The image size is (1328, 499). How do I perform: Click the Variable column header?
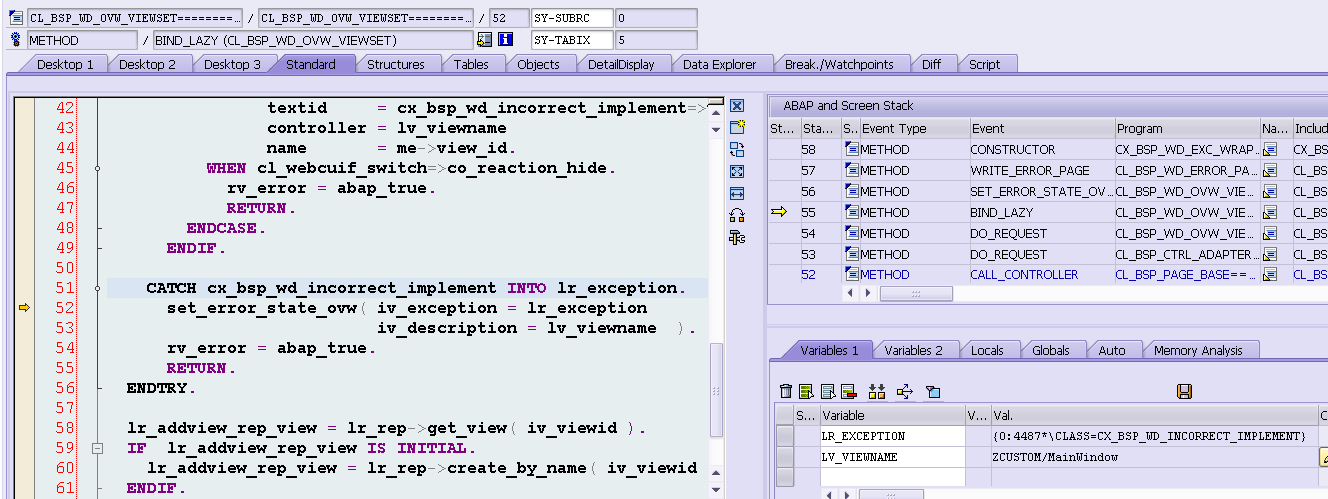pos(892,415)
